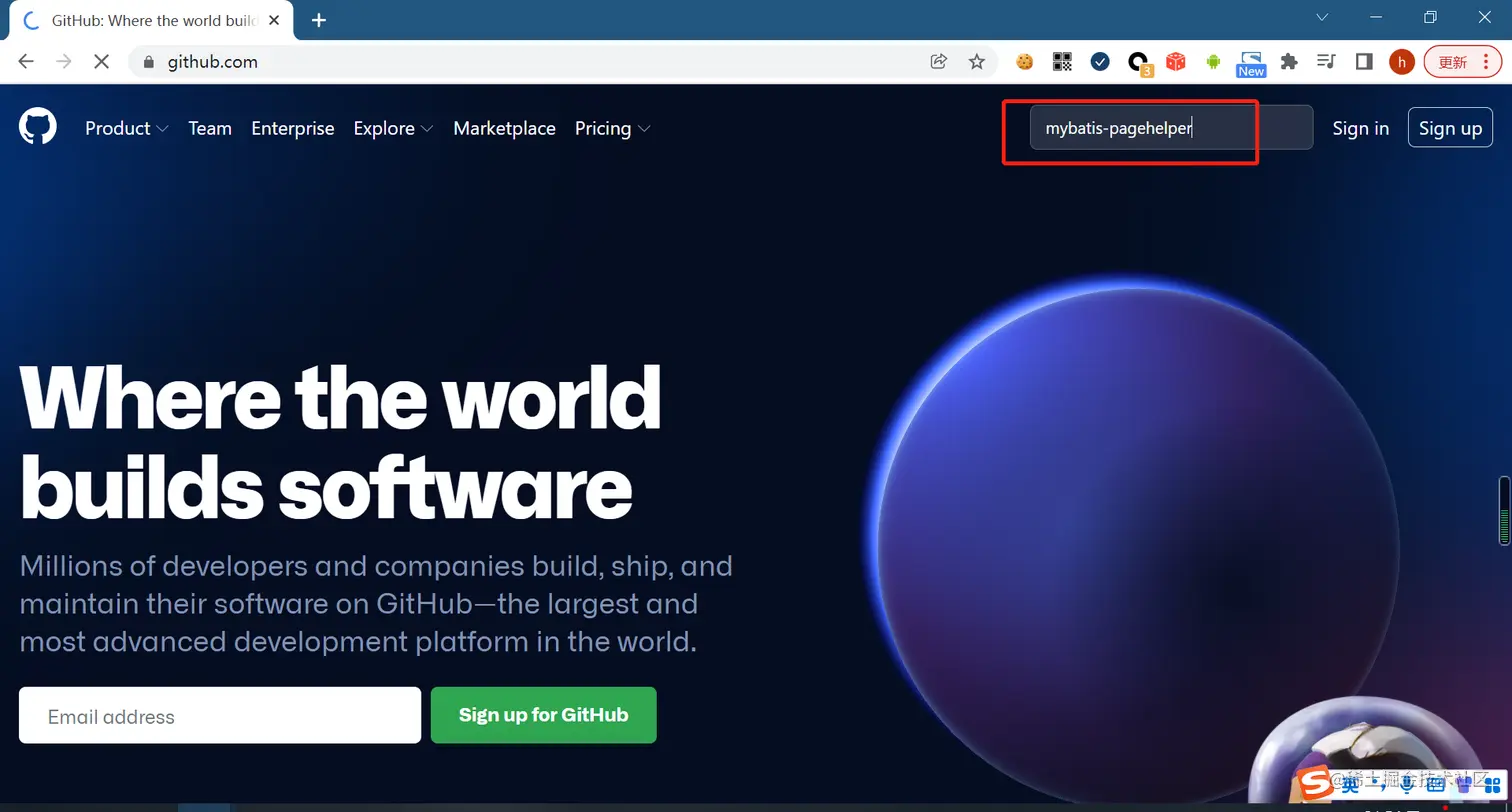The image size is (1512, 812).
Task: Click the padlock site info icon
Action: 149,62
